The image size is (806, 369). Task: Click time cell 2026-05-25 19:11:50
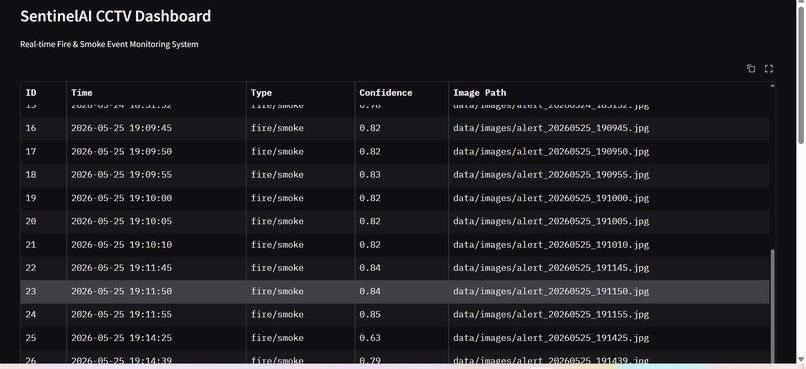click(x=156, y=291)
